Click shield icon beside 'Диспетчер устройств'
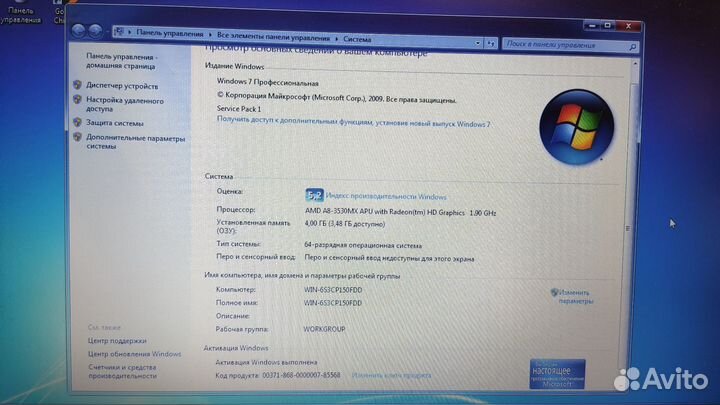This screenshot has height=405, width=720. click(x=77, y=84)
